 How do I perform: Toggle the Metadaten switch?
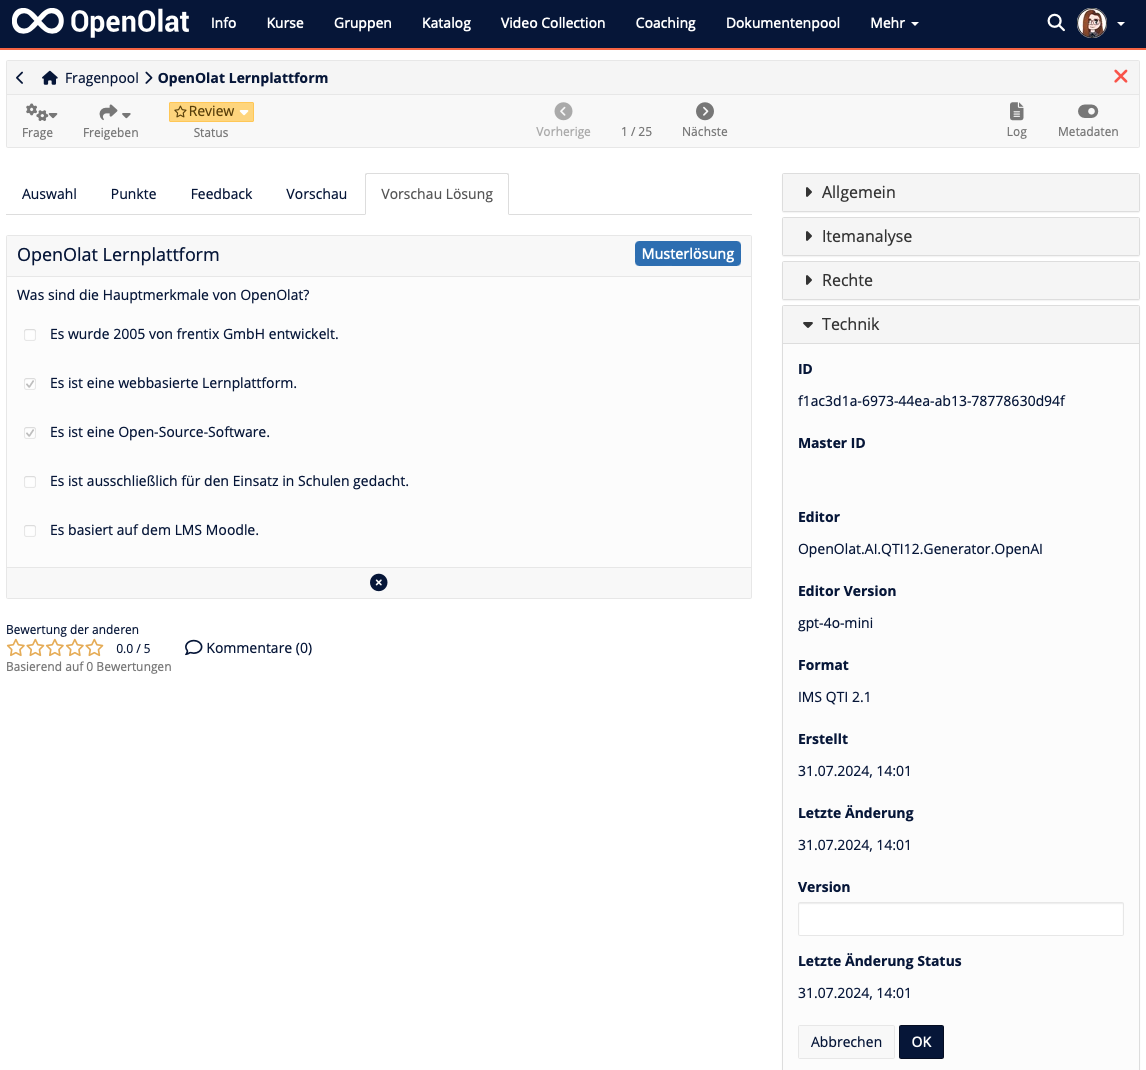(1088, 112)
